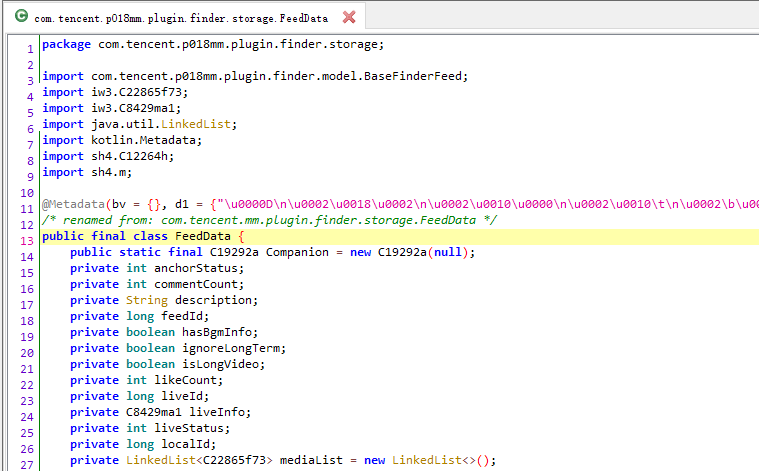
Task: Click the FeedData class name on line 13
Action: point(203,236)
